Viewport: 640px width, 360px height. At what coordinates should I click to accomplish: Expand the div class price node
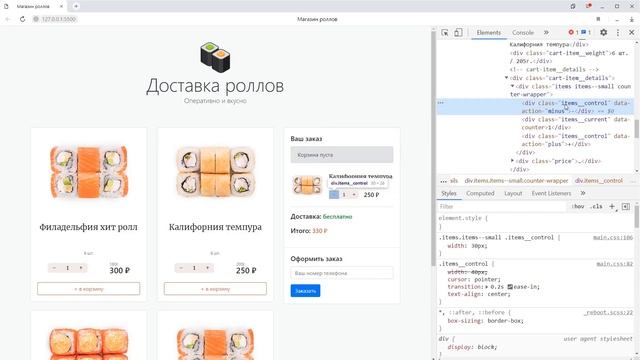512,161
